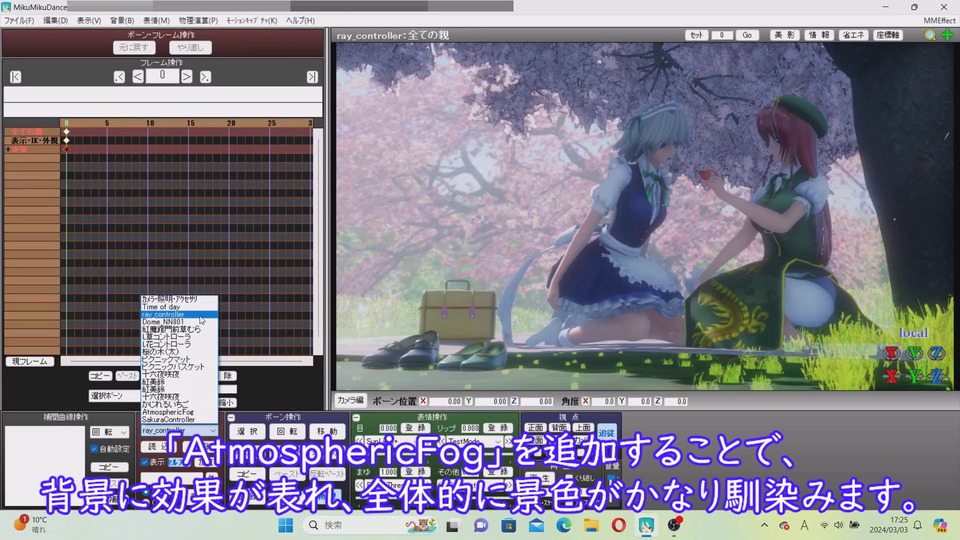This screenshot has width=960, height=540.
Task: Open Windows Start menu
Action: pos(285,525)
